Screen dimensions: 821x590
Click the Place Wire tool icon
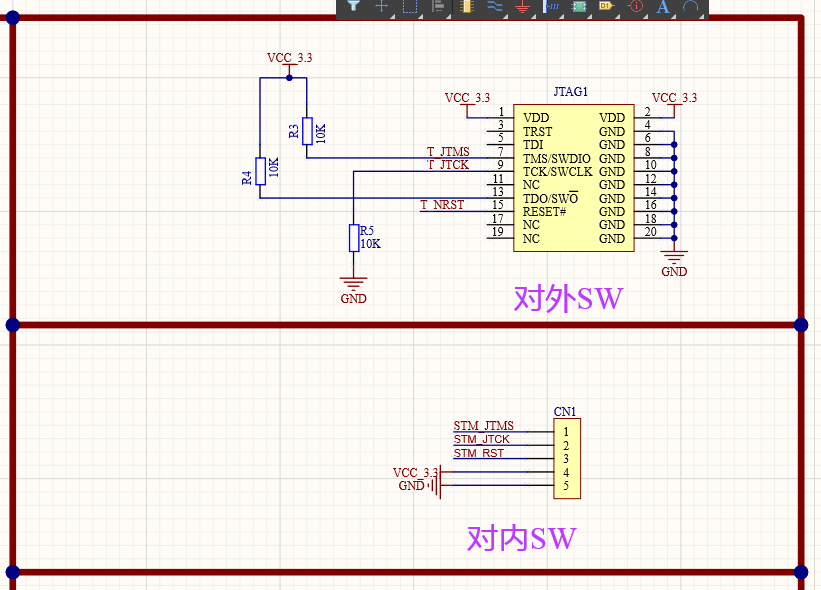[497, 7]
